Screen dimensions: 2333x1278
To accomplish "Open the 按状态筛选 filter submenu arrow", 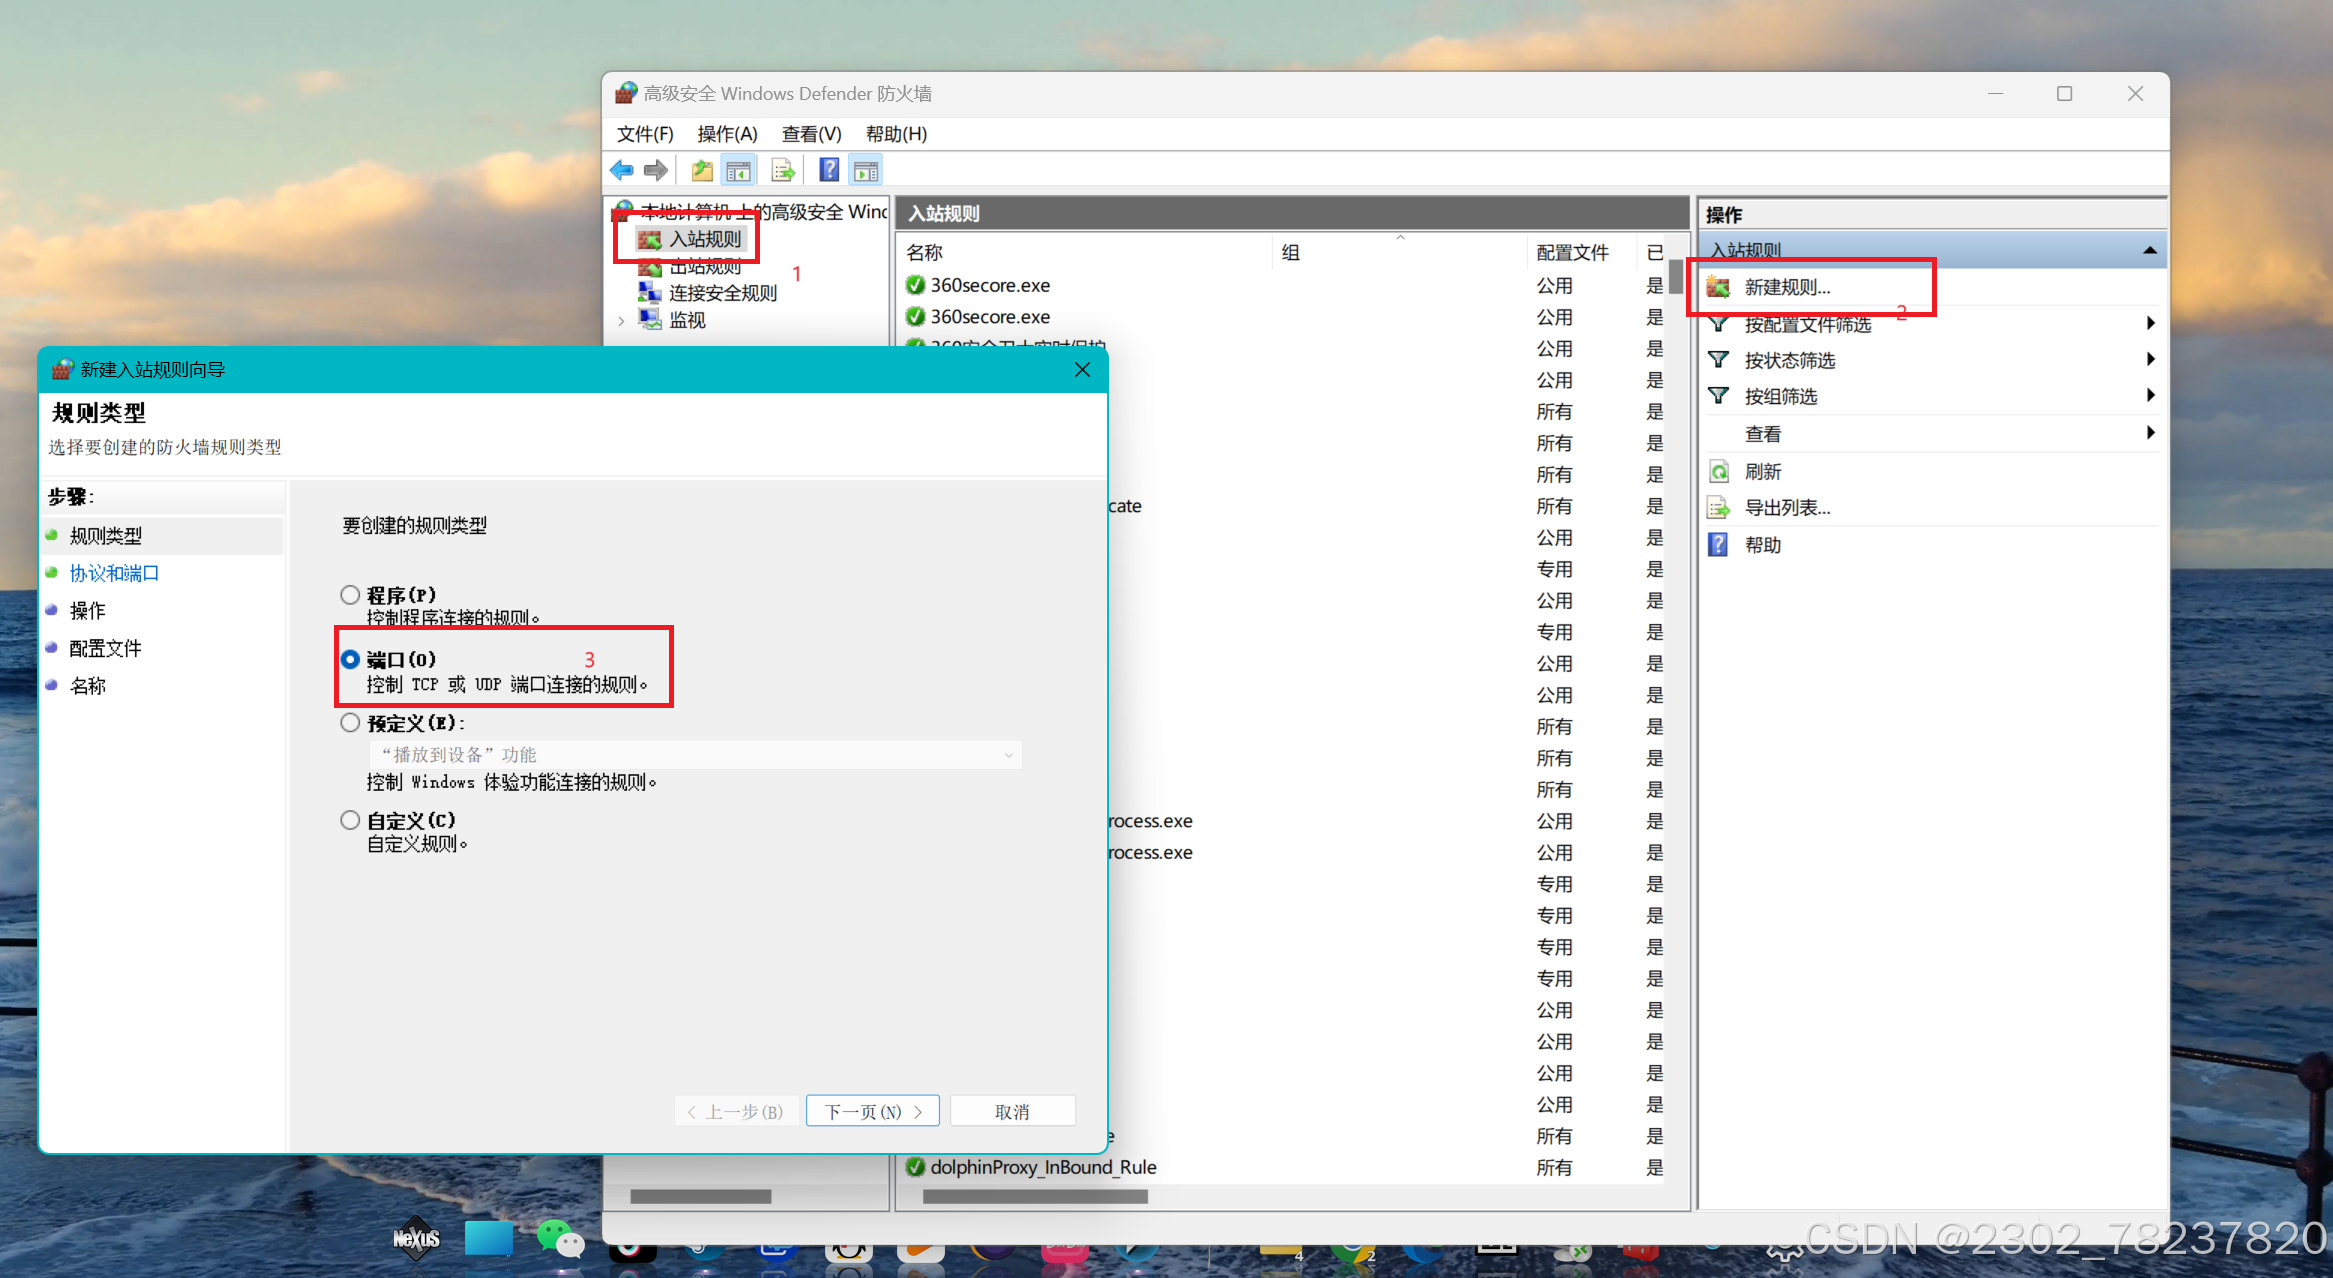I will click(2151, 359).
